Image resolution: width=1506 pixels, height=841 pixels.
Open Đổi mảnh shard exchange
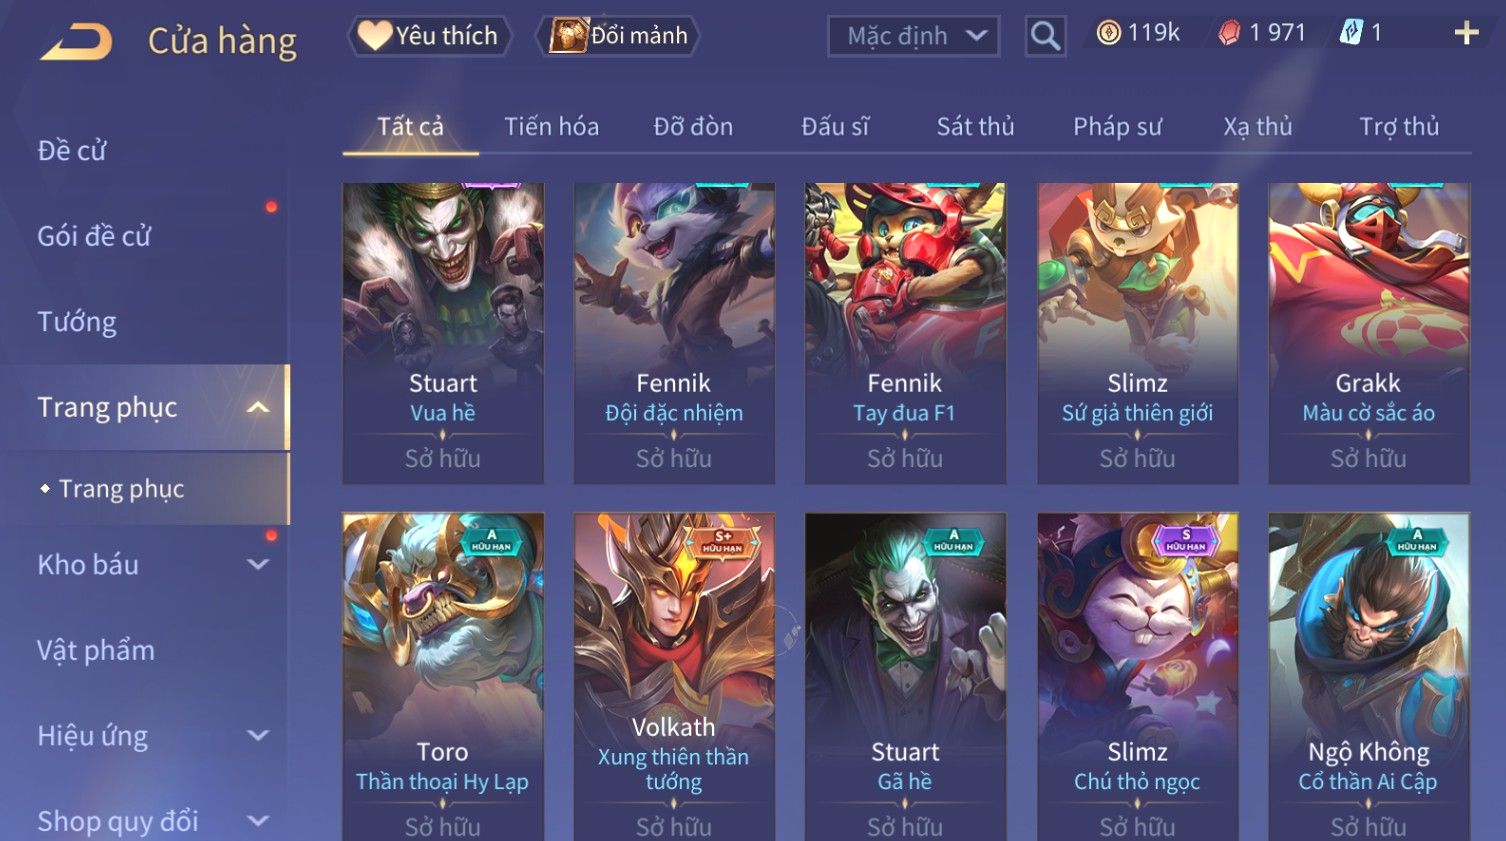point(617,36)
